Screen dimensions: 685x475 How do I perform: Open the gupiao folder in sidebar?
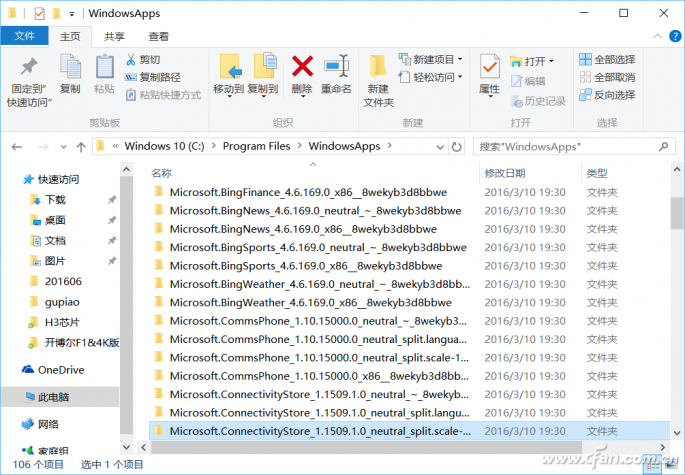click(x=55, y=302)
